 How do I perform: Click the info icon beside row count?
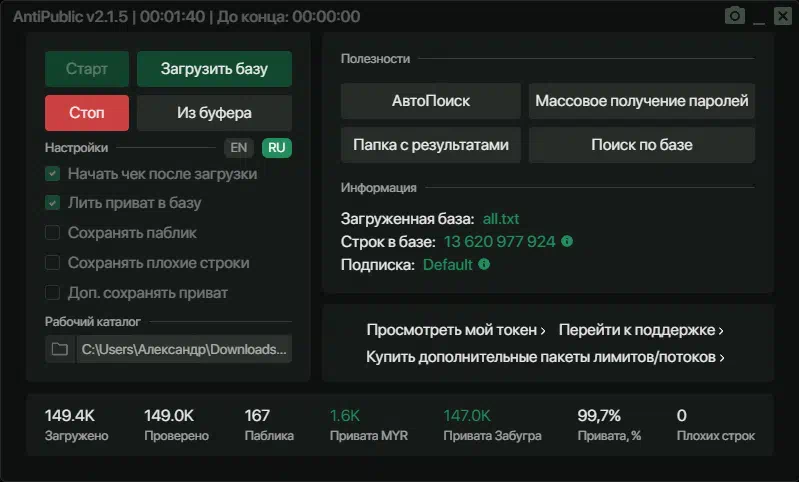(x=567, y=241)
